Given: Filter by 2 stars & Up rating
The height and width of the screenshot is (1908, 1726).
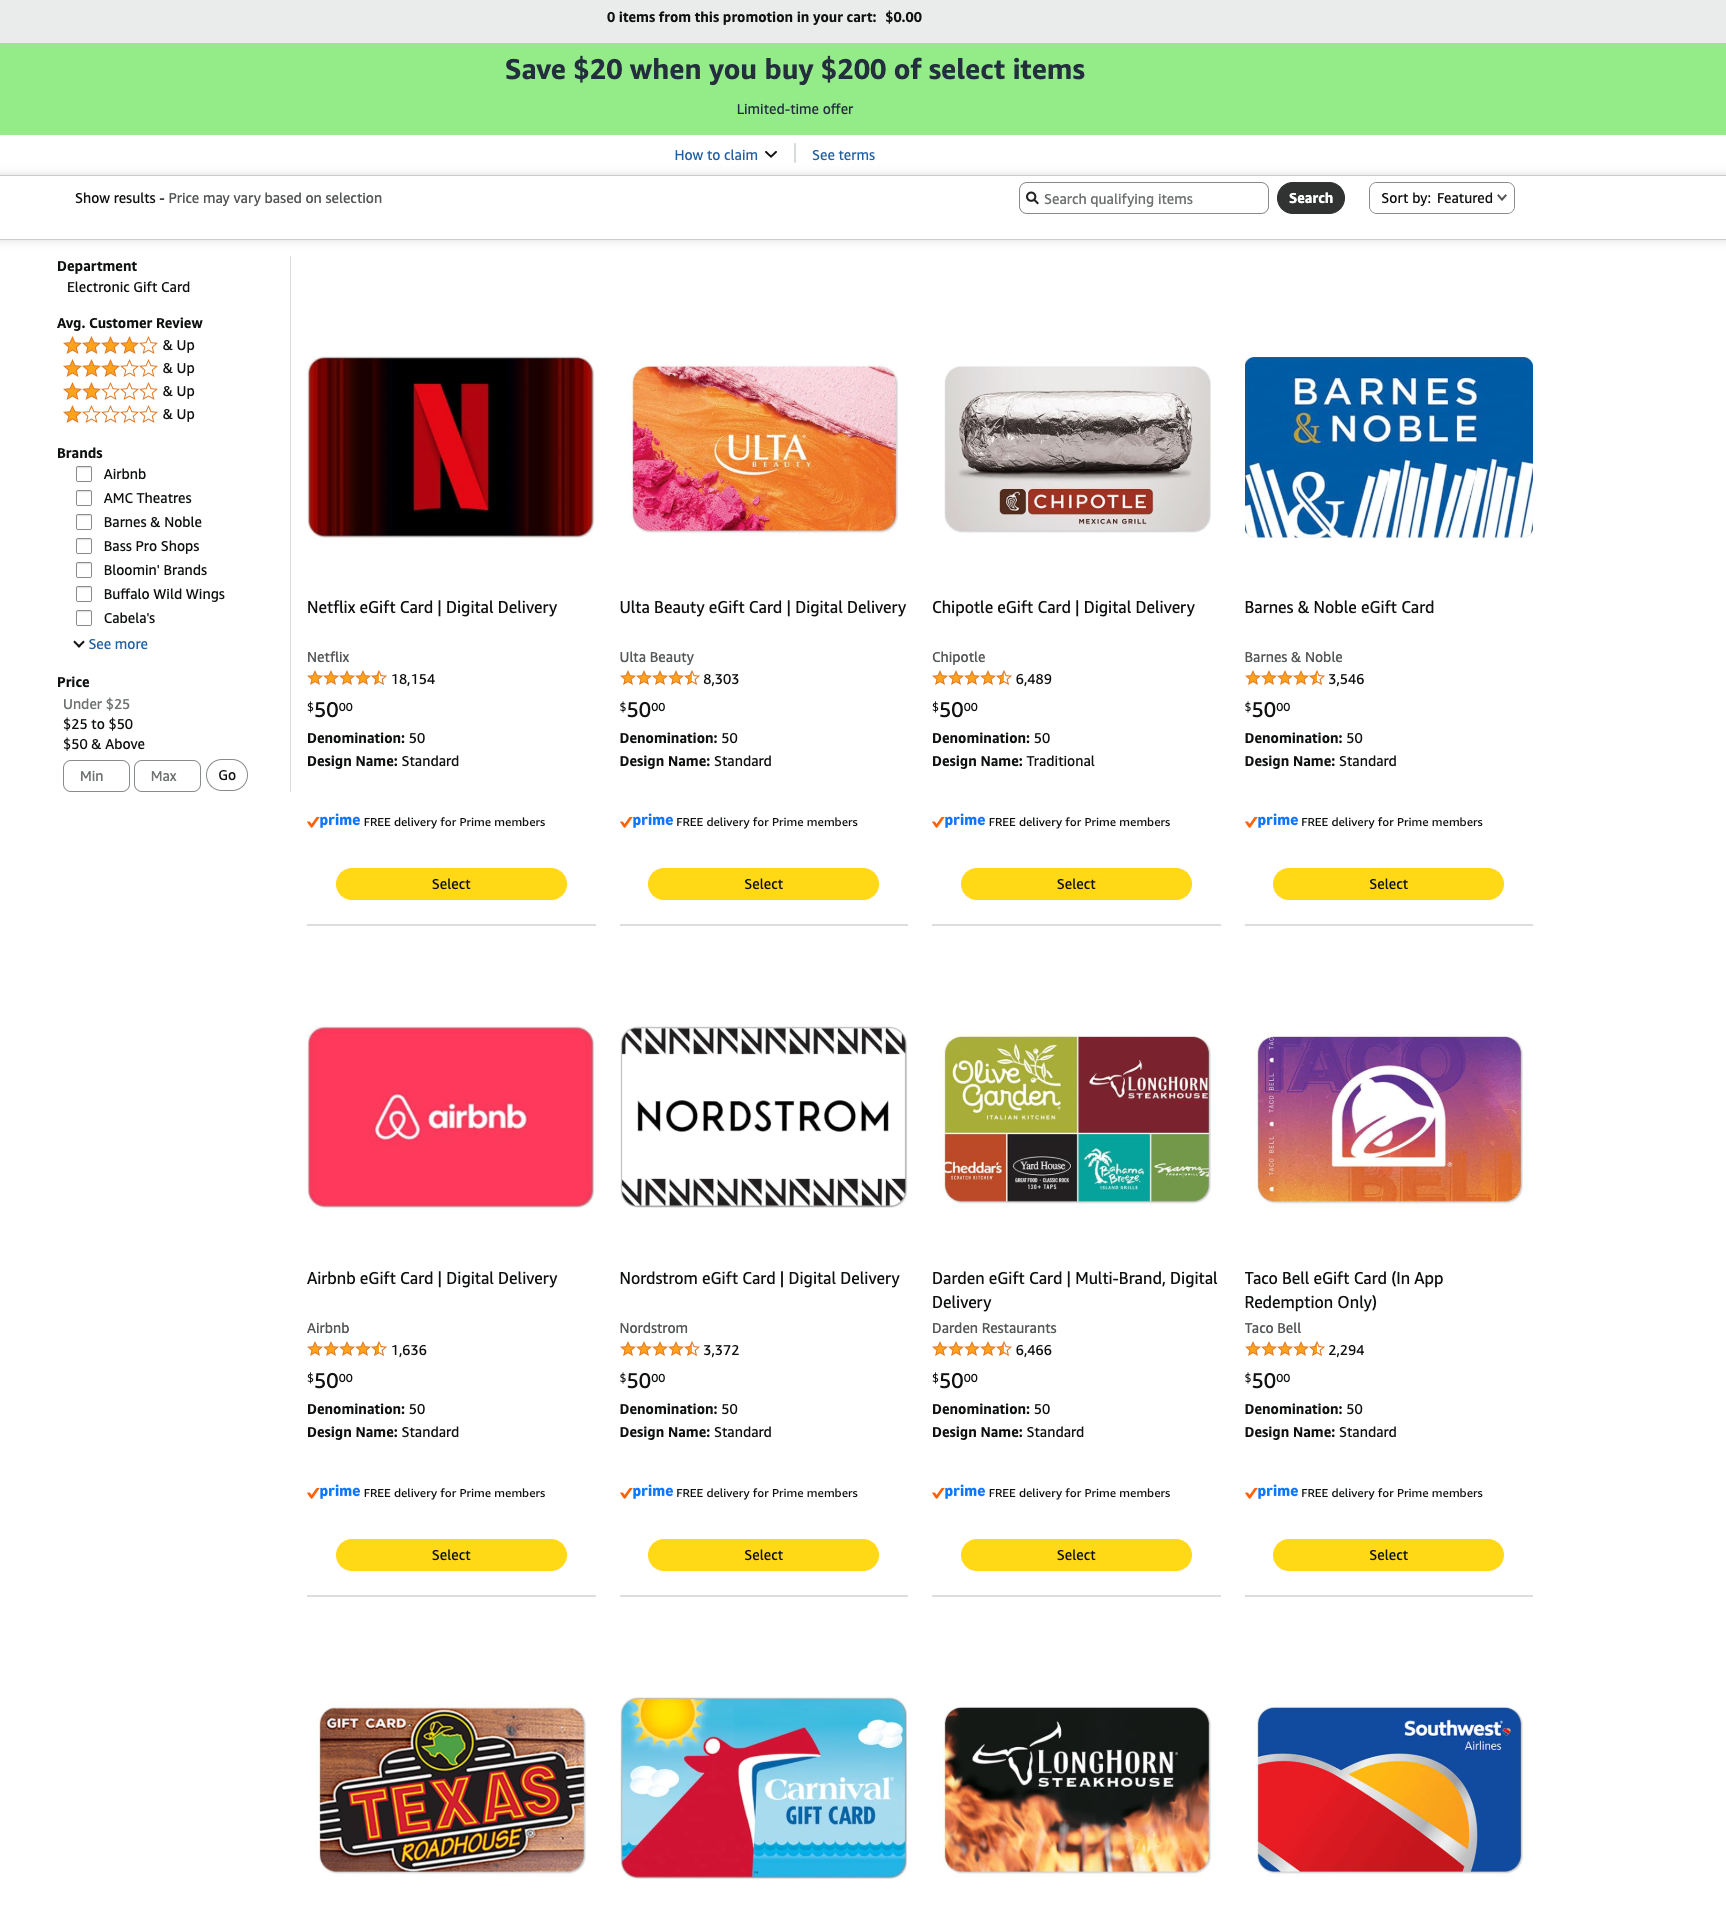Looking at the screenshot, I should click(x=129, y=391).
